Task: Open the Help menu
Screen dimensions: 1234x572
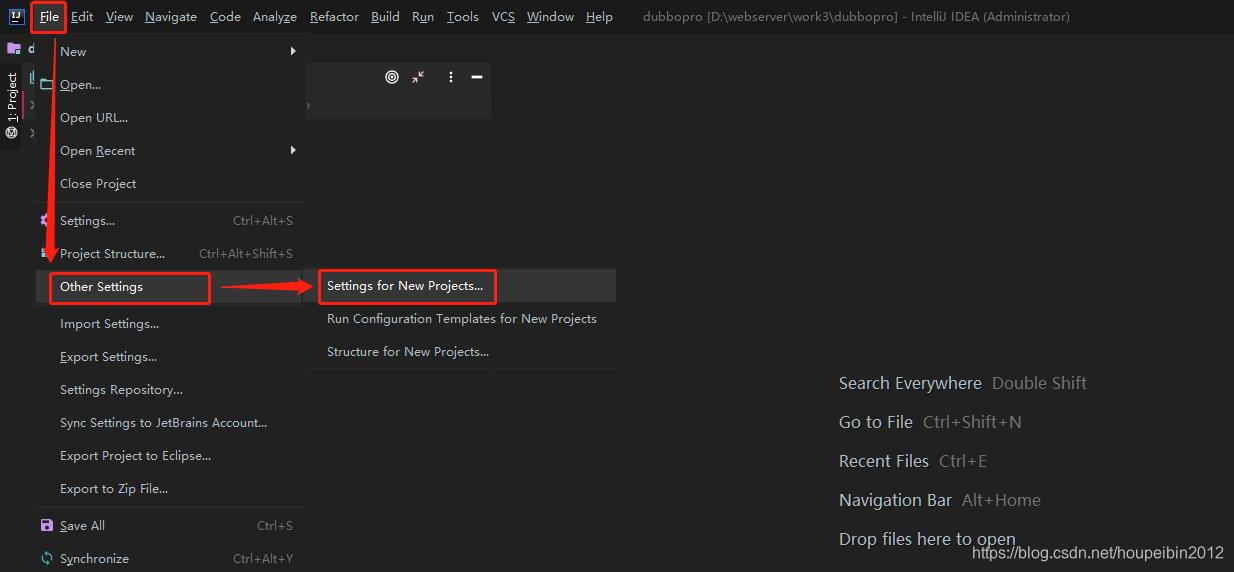Action: 599,17
